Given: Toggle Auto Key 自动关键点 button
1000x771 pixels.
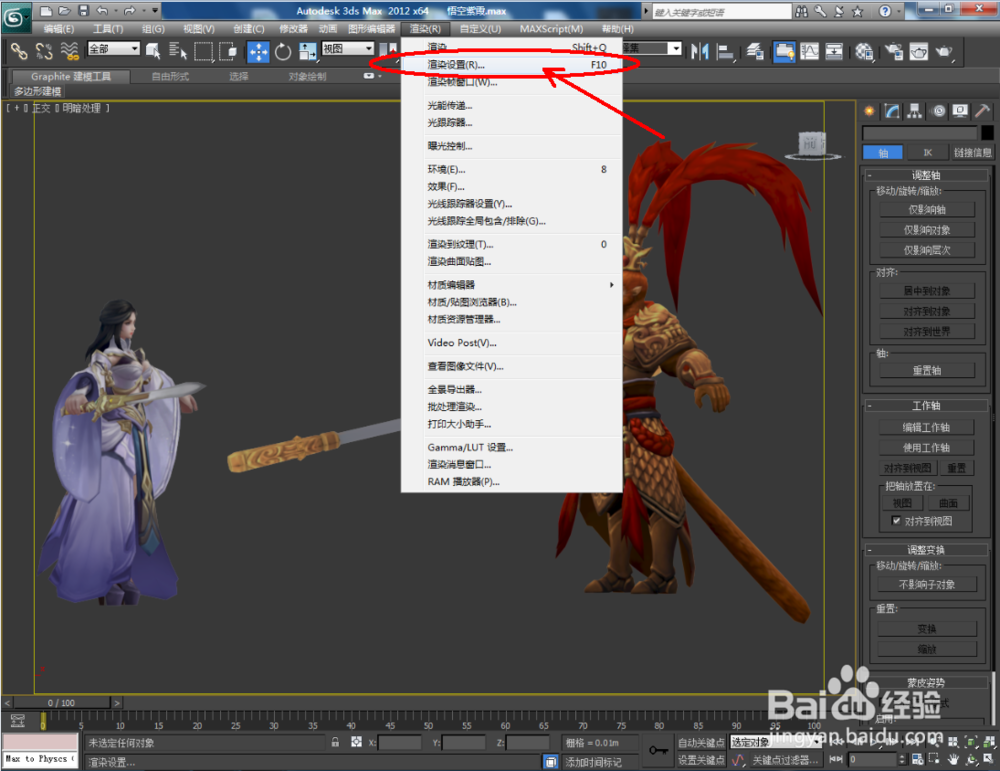Looking at the screenshot, I should point(700,742).
